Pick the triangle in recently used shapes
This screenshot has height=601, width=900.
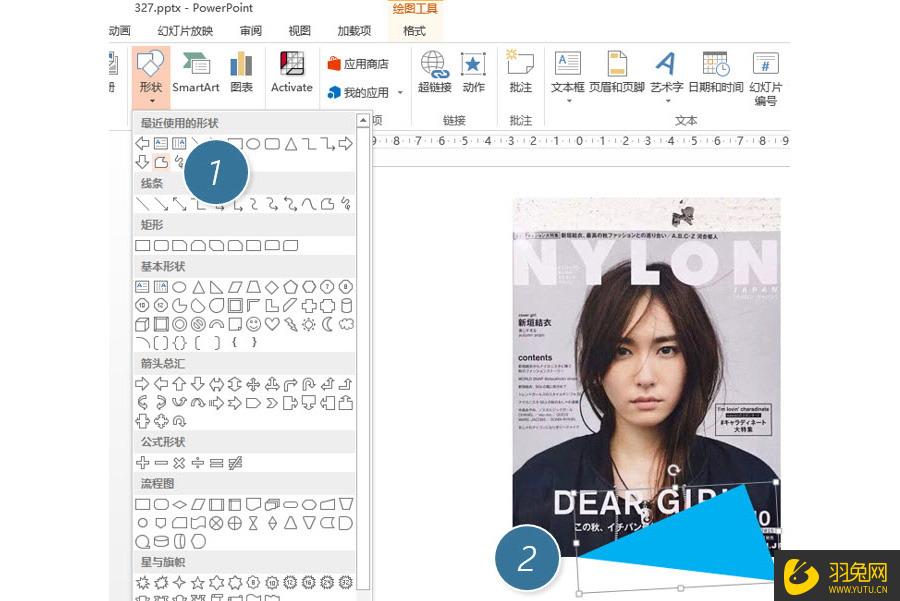pyautogui.click(x=290, y=144)
